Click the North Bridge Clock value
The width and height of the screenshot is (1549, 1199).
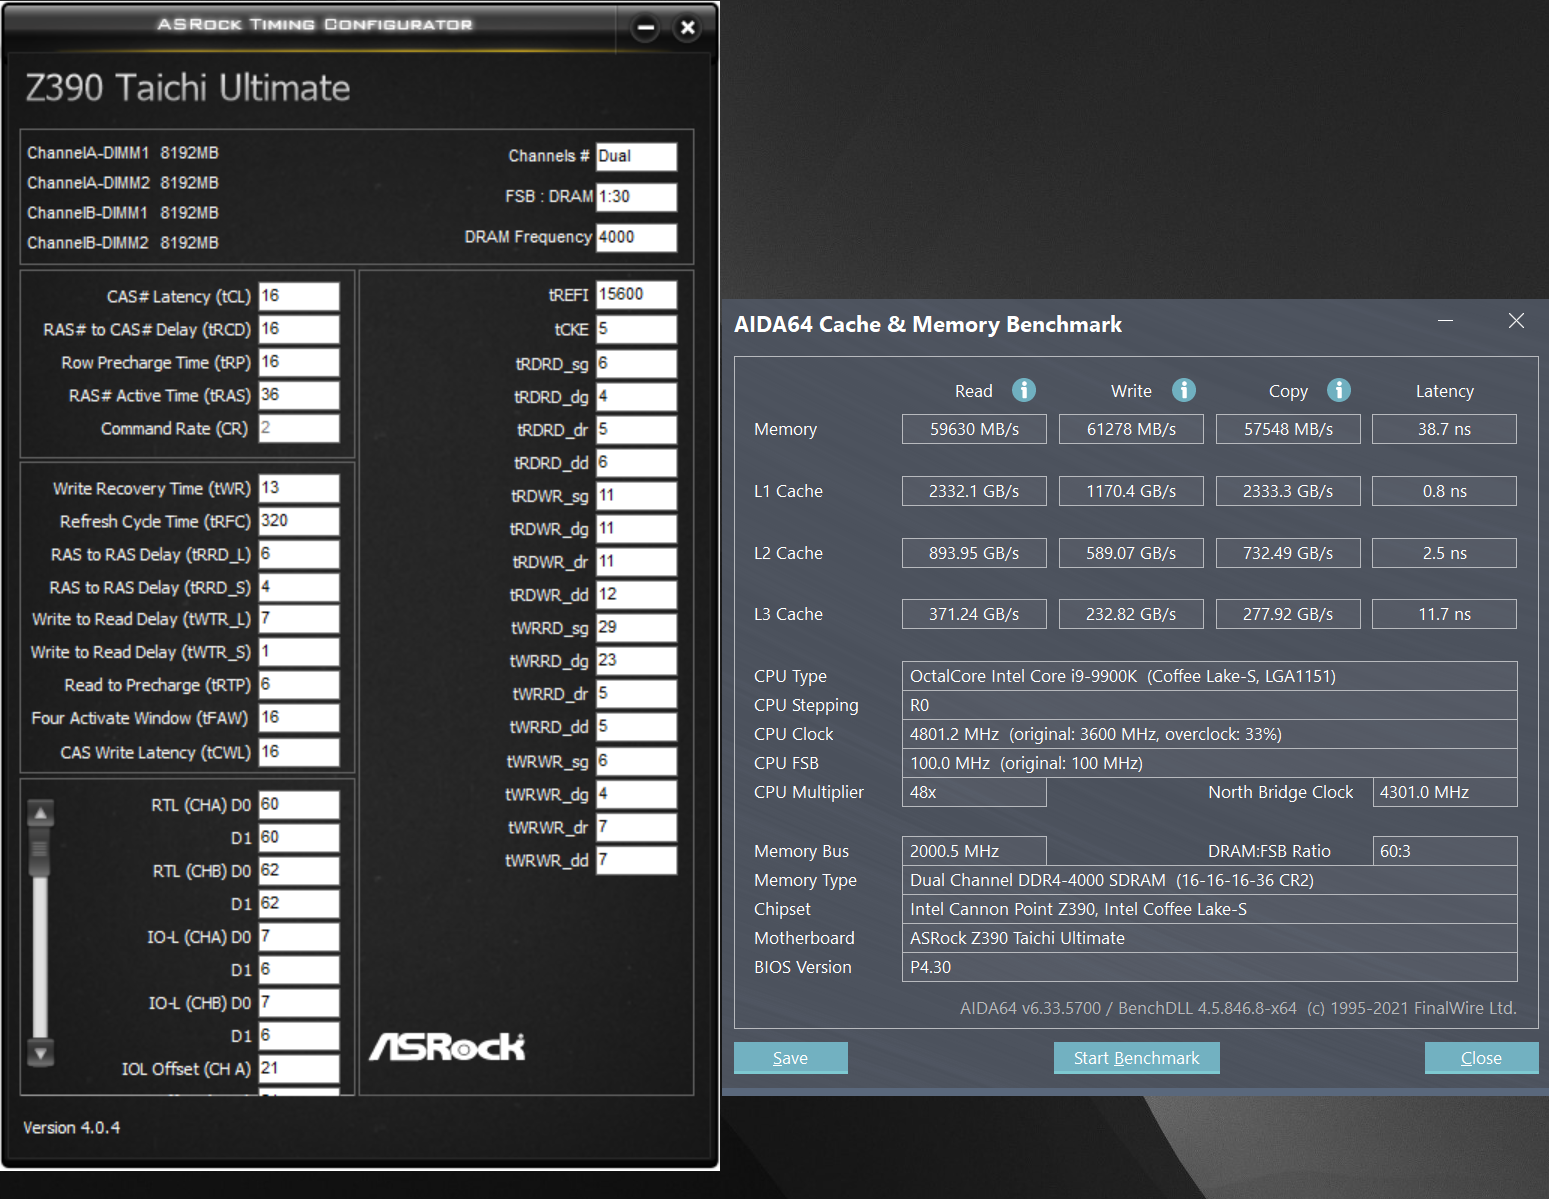coord(1445,792)
